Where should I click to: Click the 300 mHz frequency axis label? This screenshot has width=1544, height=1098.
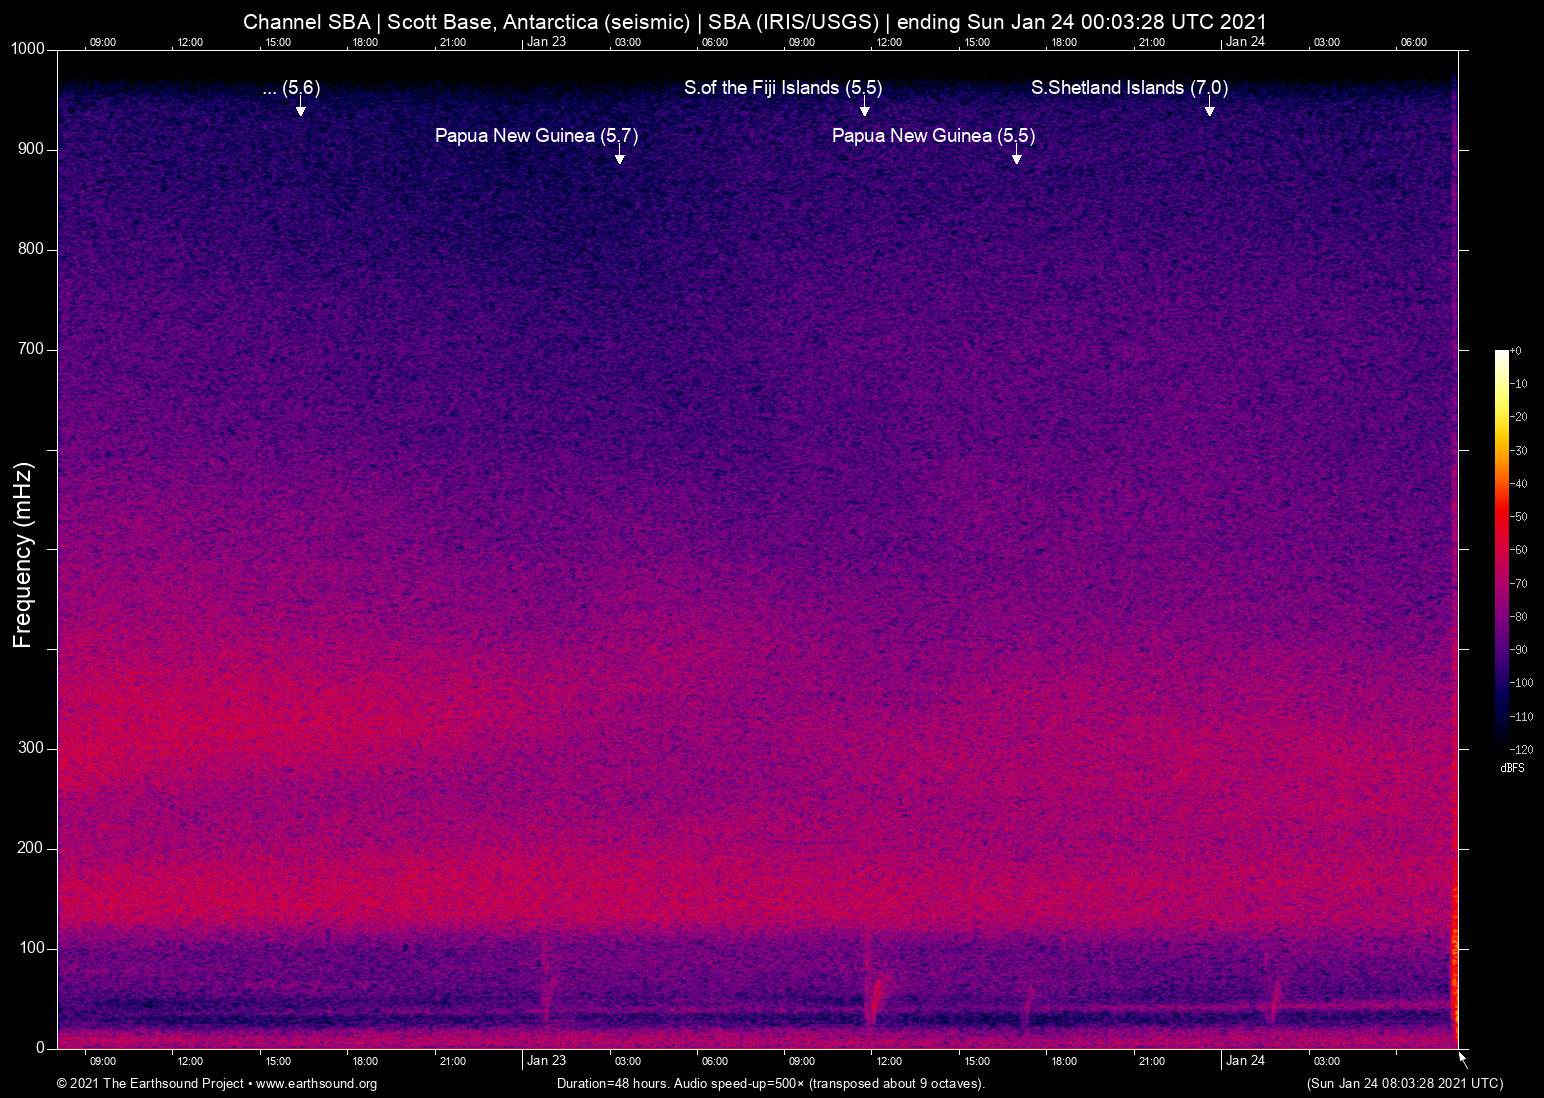pyautogui.click(x=31, y=748)
